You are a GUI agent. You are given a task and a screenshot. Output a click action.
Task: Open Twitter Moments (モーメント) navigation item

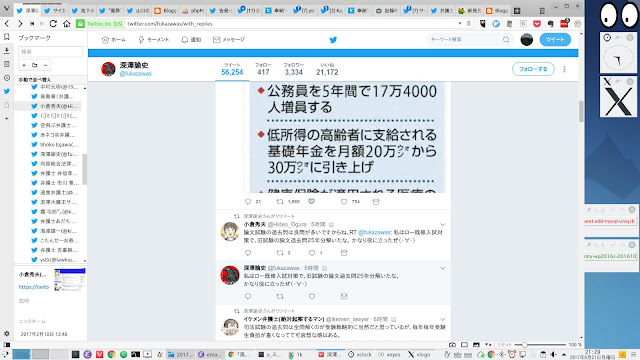153,40
